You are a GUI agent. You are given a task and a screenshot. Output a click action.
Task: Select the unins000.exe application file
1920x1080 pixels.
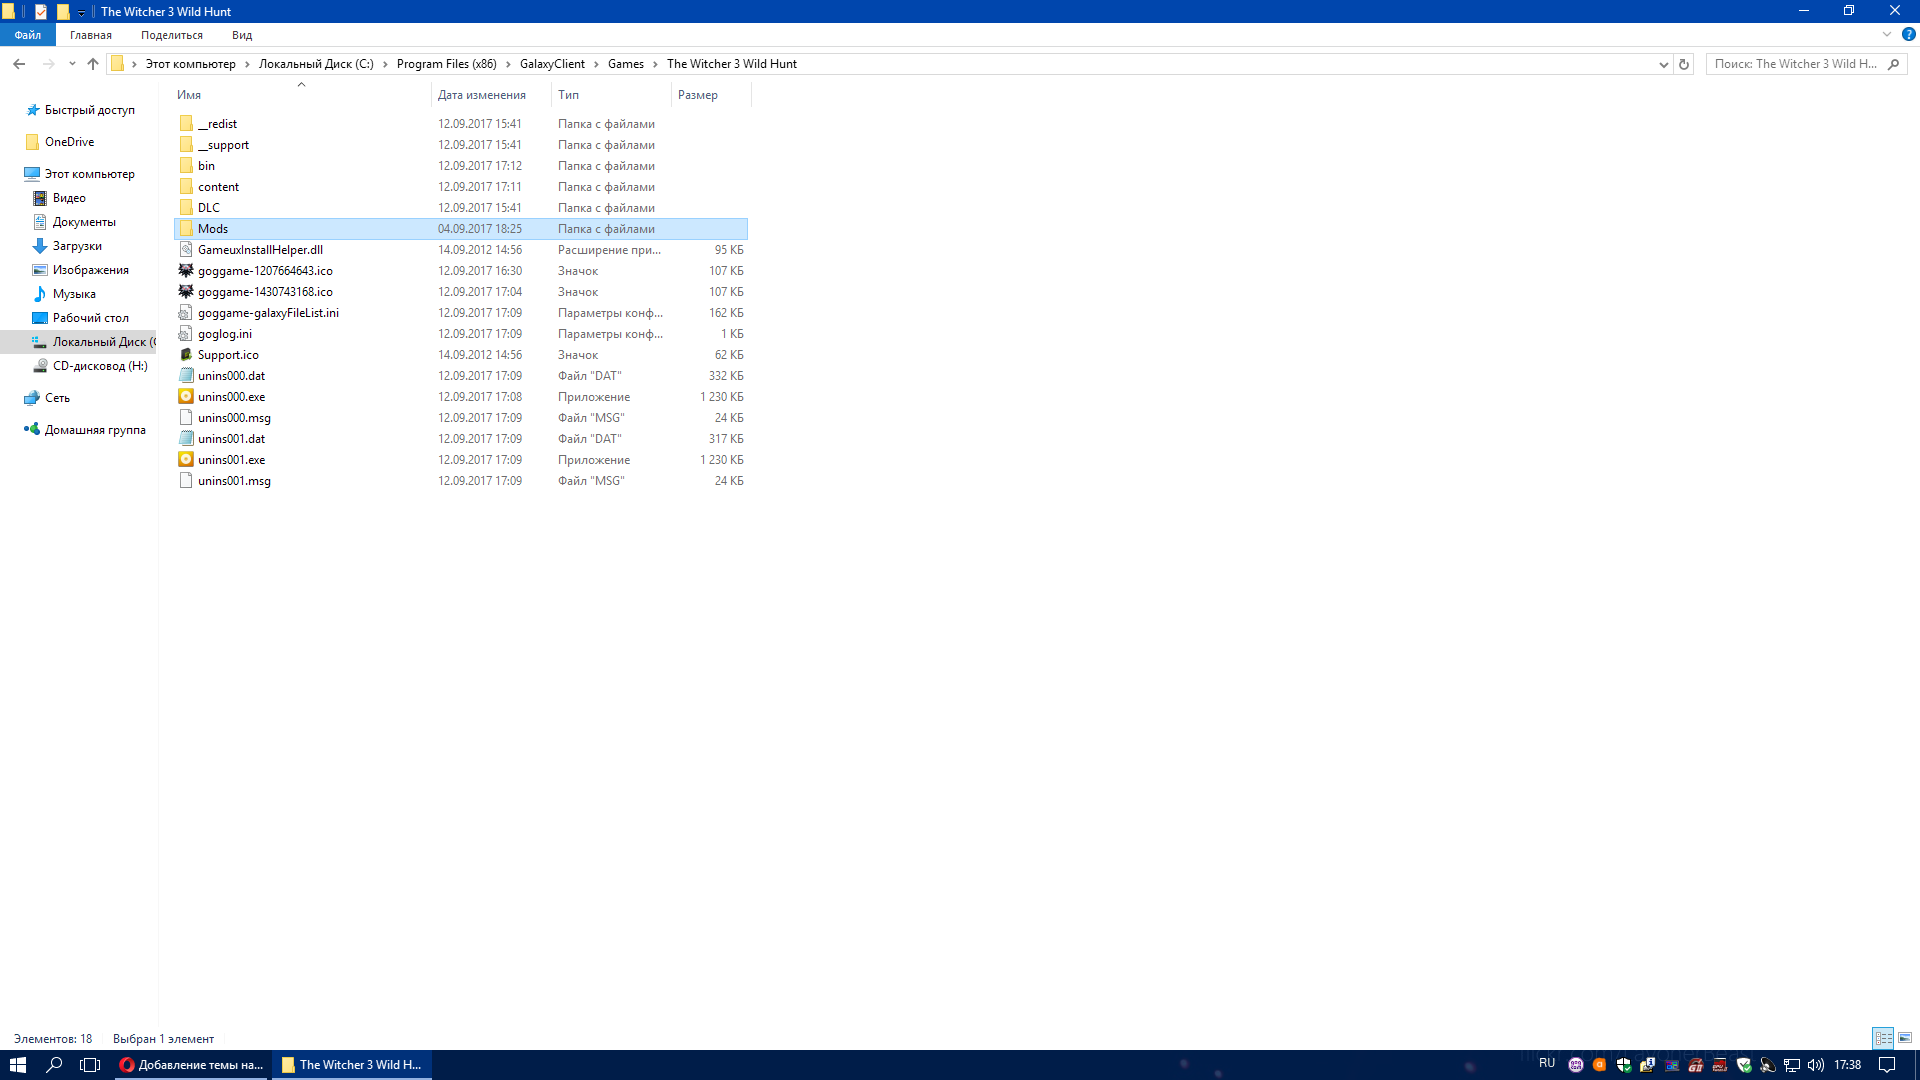point(231,397)
